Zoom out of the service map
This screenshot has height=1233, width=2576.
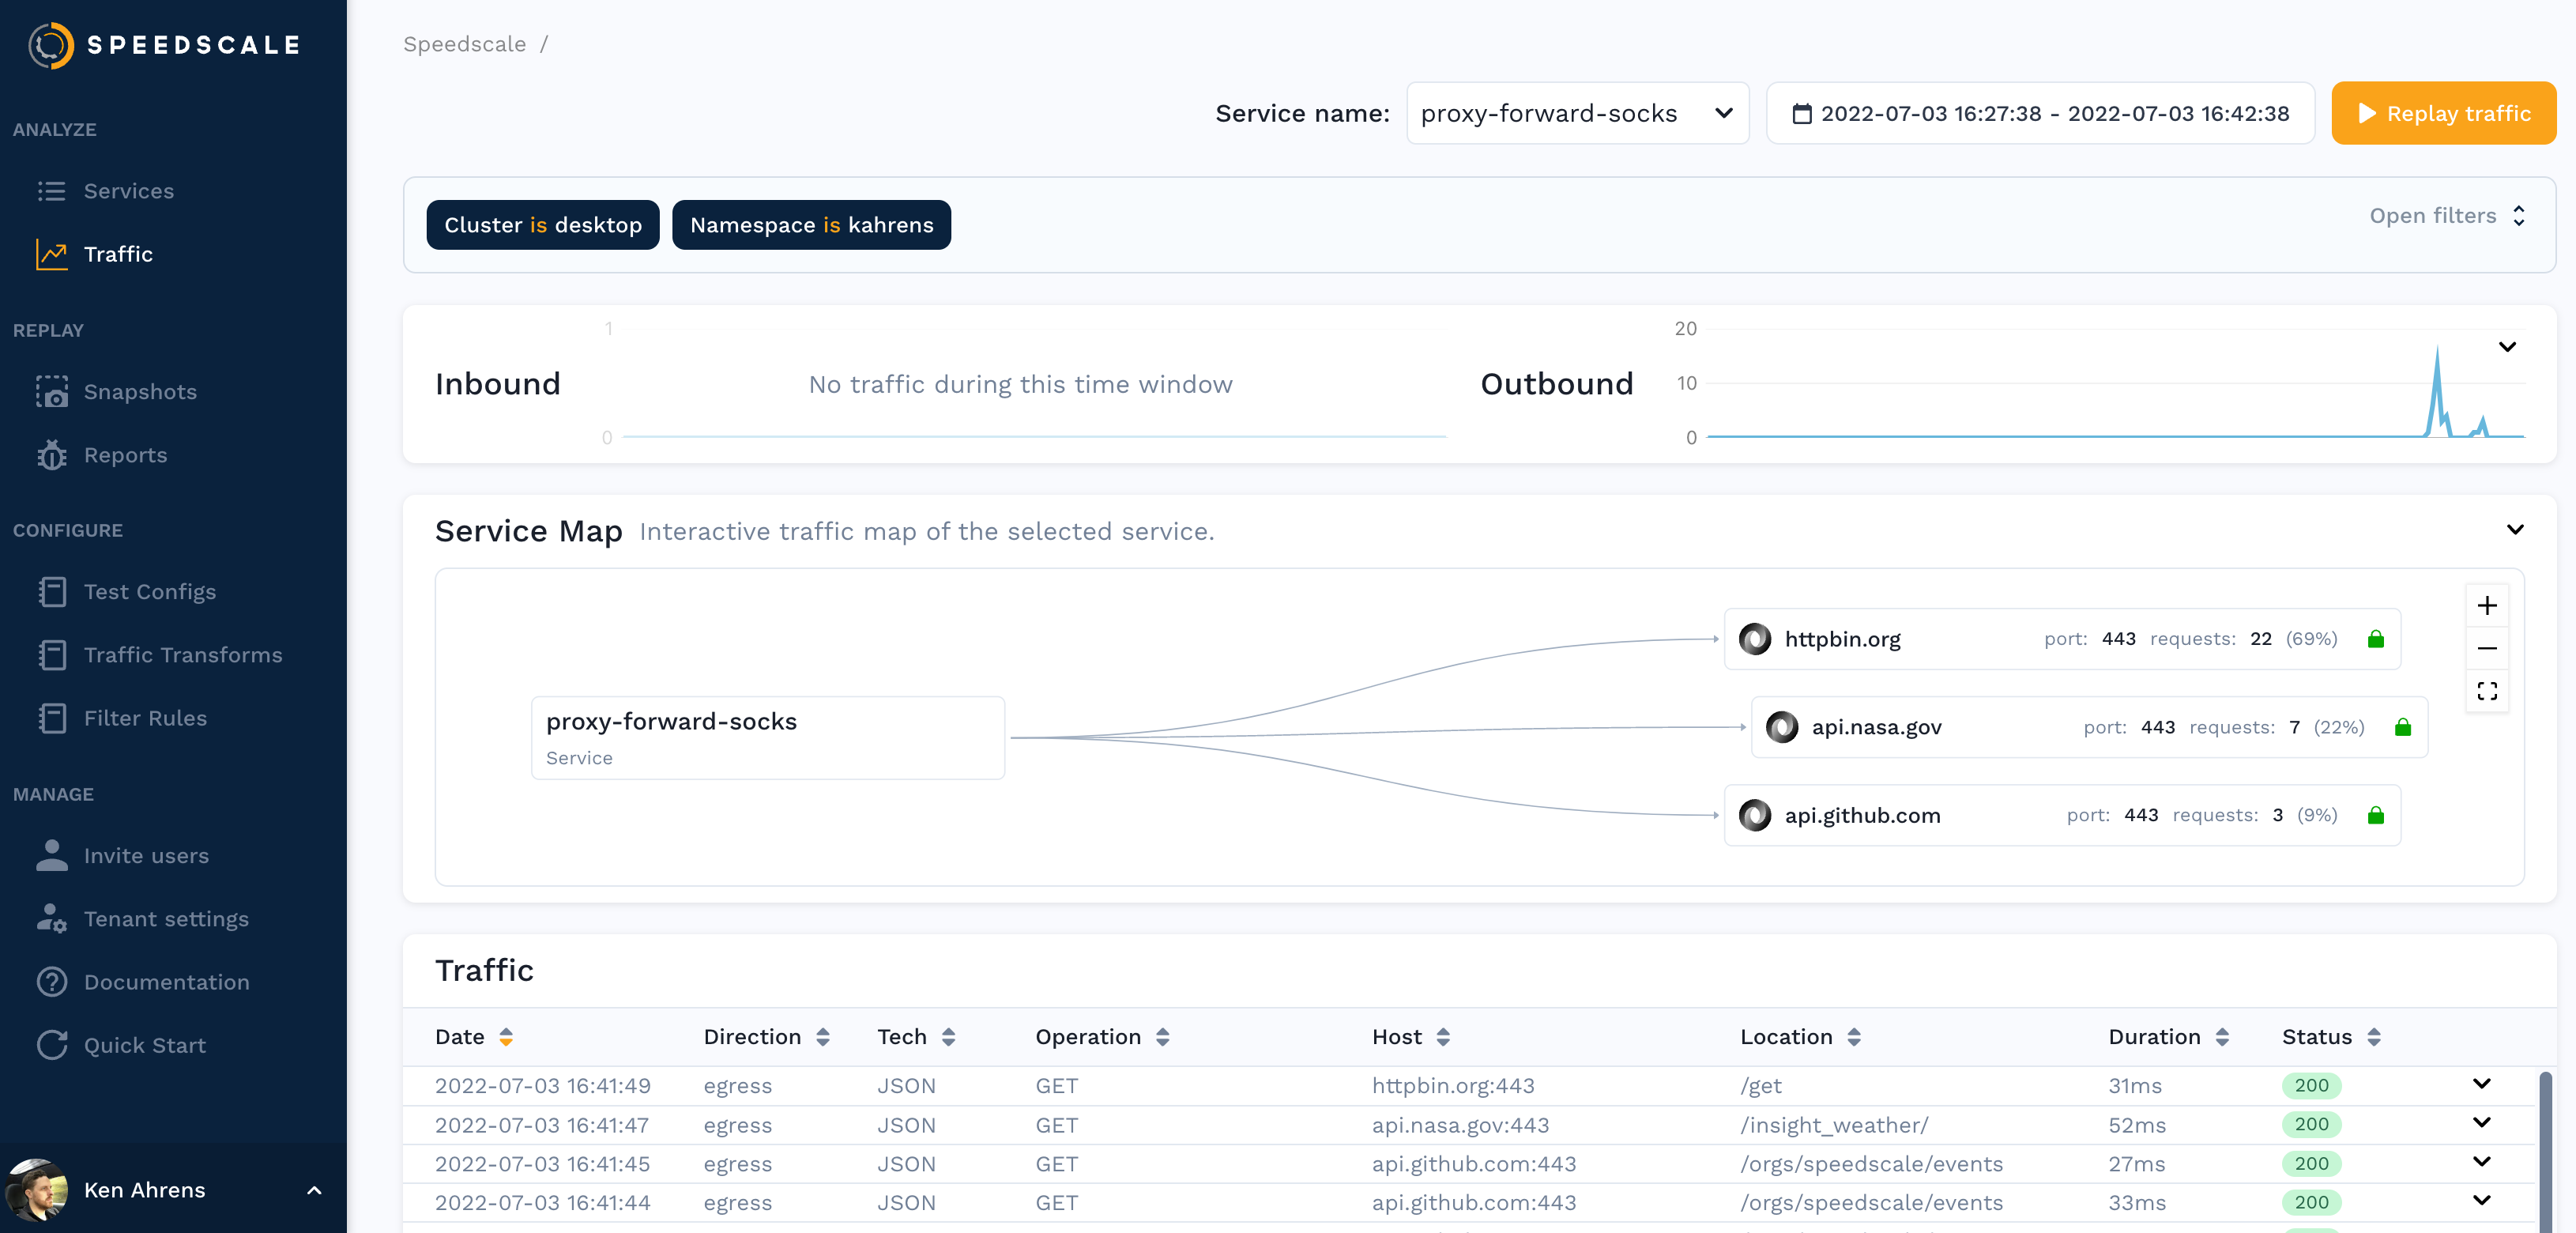[2486, 649]
